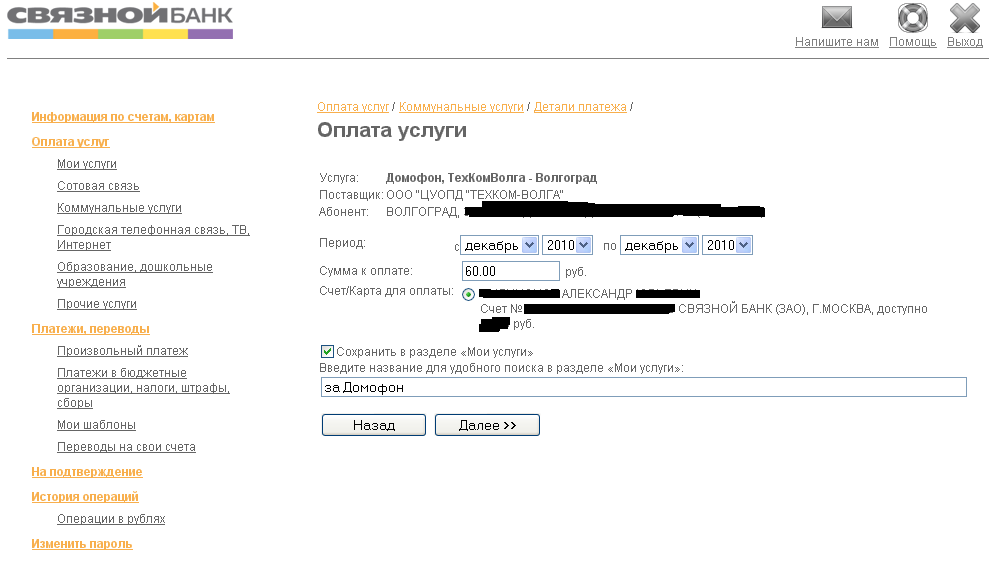Open the Помощь text link
The image size is (989, 569).
(912, 42)
